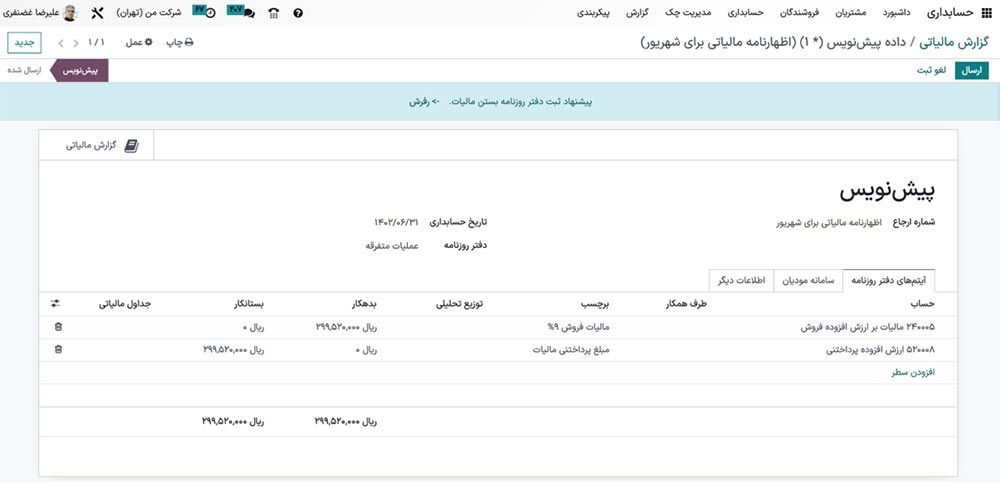Switch company شرکت من (تهران)
The image size is (1000, 483).
click(x=149, y=13)
